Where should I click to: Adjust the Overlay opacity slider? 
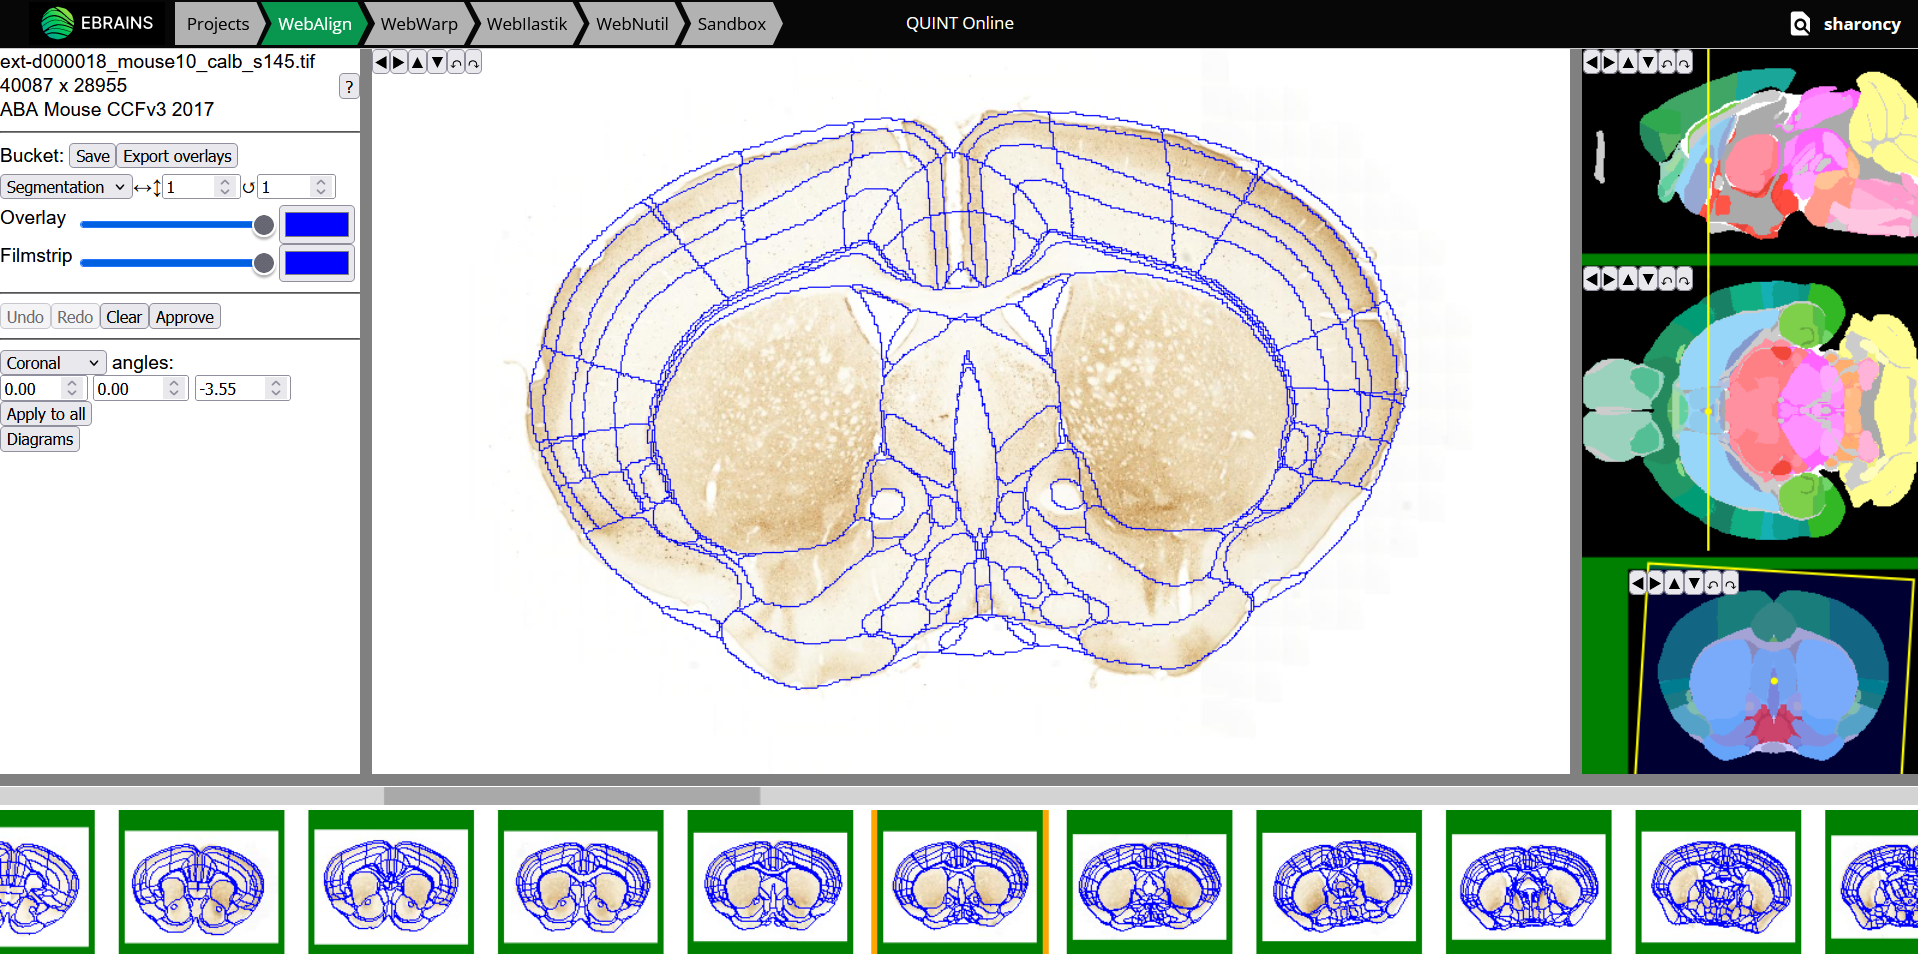tap(177, 225)
